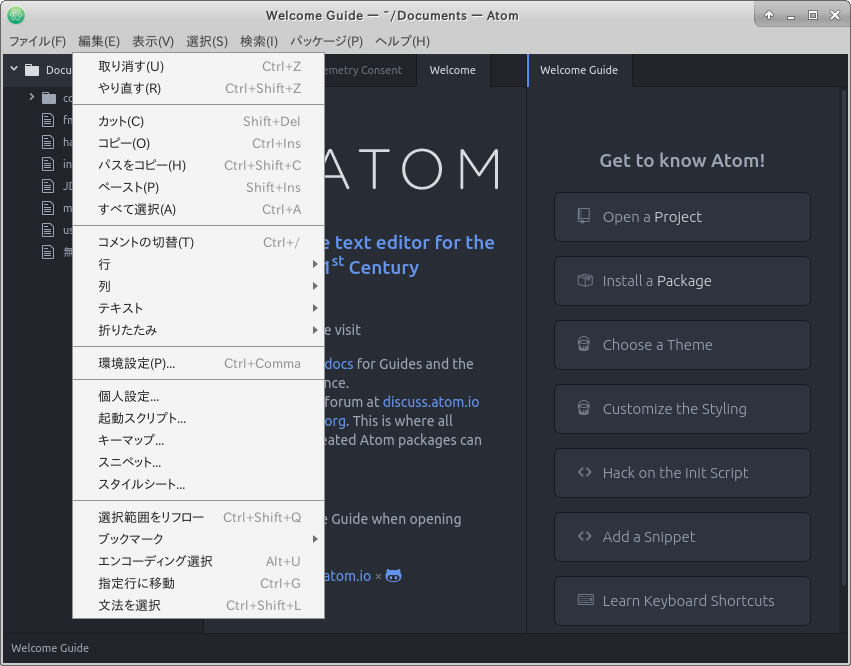Screen dimensions: 851x666
Task: Choose ペースト(P) menu entry
Action: coord(198,187)
